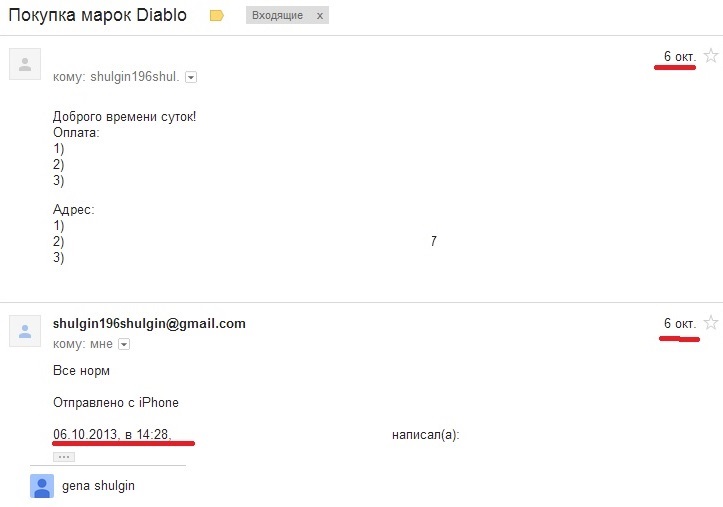Click the second message date 6 окт.

[680, 324]
